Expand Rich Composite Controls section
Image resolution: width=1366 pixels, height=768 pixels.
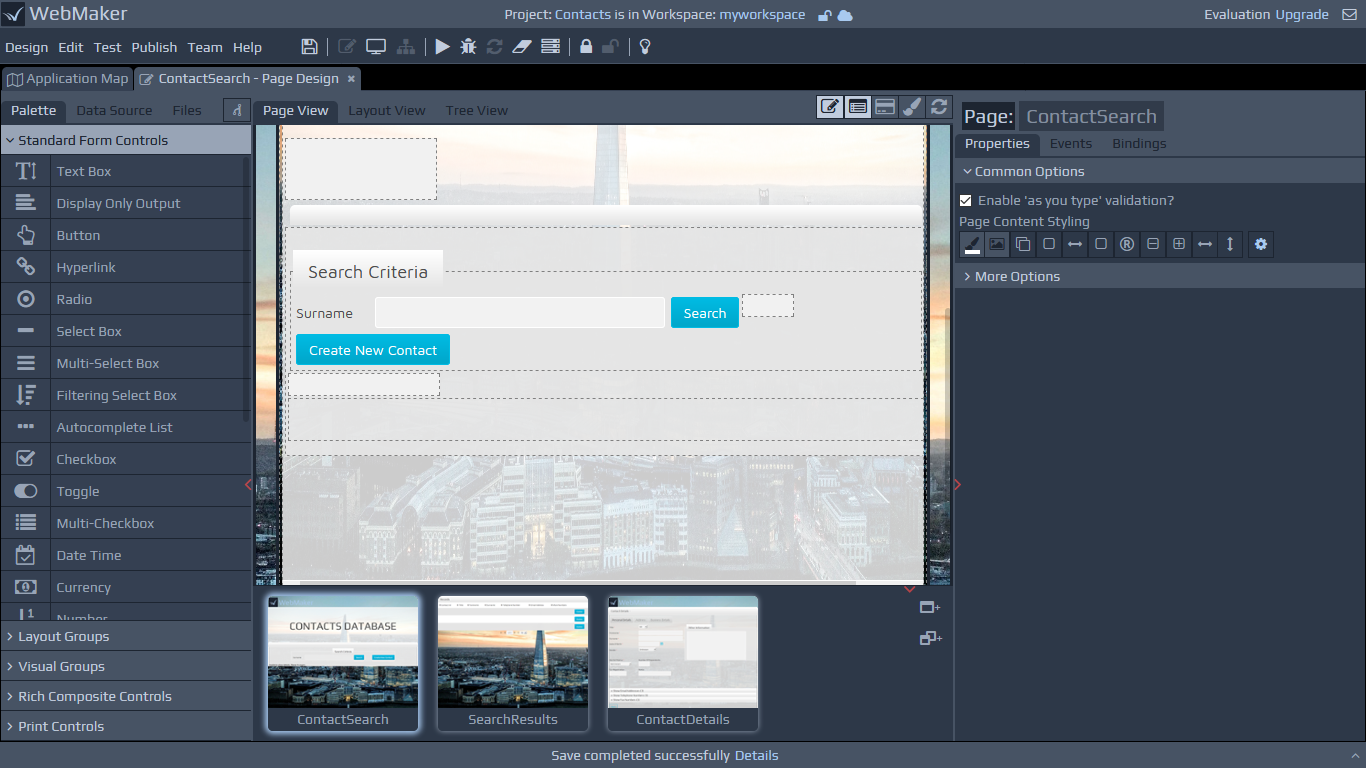(x=126, y=696)
